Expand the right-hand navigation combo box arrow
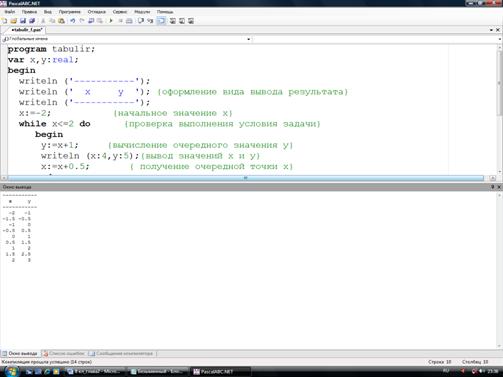 coord(500,39)
